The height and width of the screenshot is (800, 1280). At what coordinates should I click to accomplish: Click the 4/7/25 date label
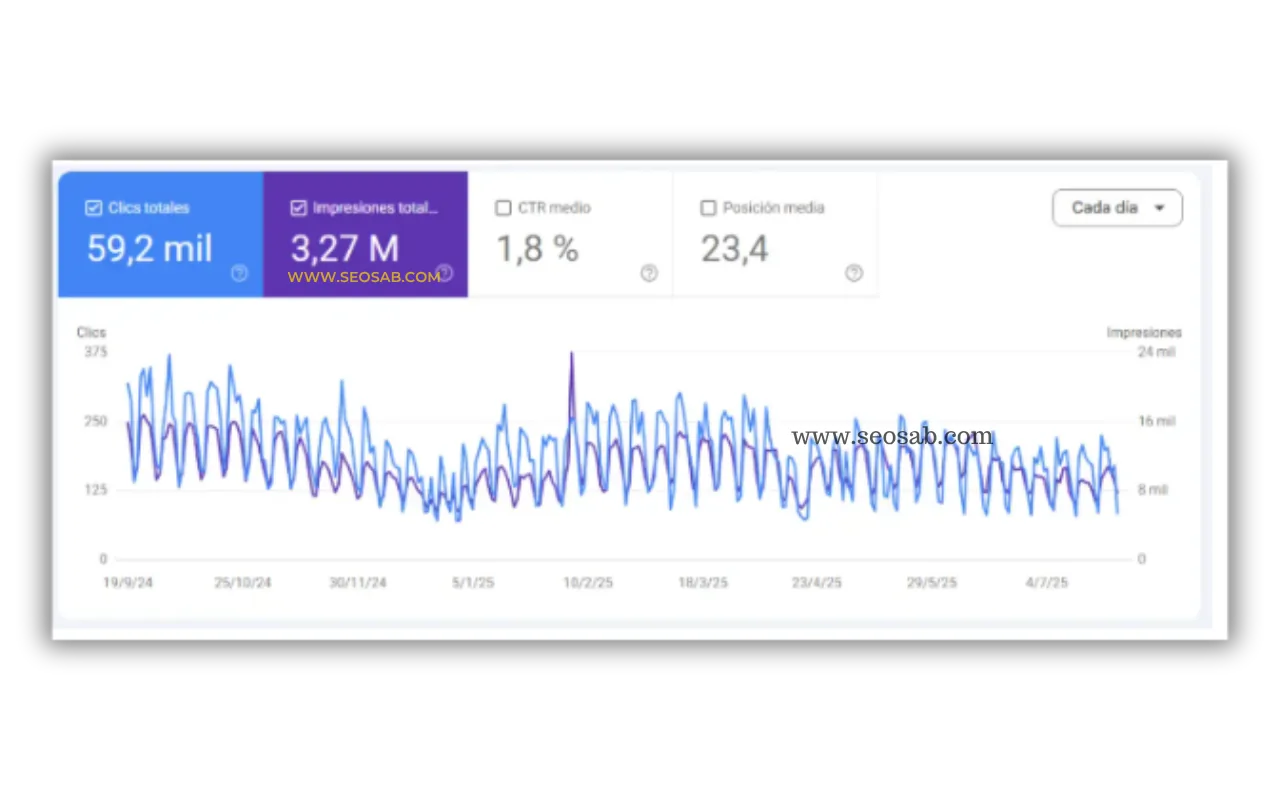tap(1047, 583)
